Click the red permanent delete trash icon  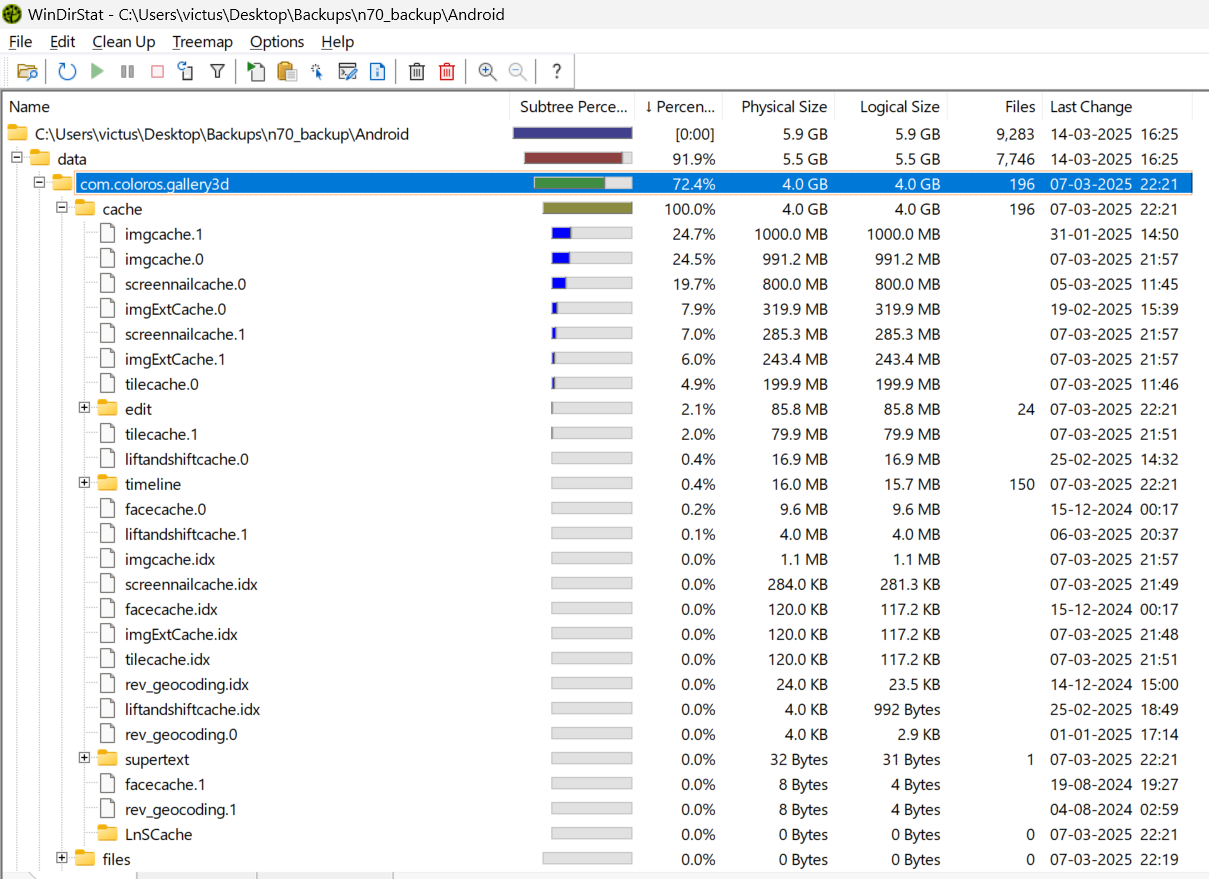pyautogui.click(x=447, y=71)
